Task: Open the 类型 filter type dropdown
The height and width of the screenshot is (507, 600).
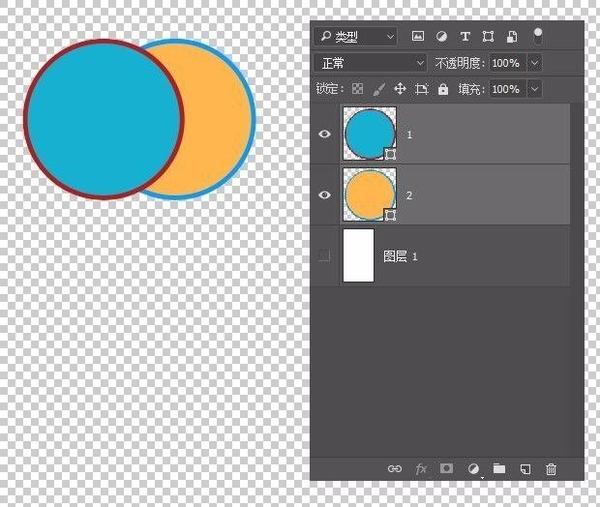Action: tap(356, 36)
